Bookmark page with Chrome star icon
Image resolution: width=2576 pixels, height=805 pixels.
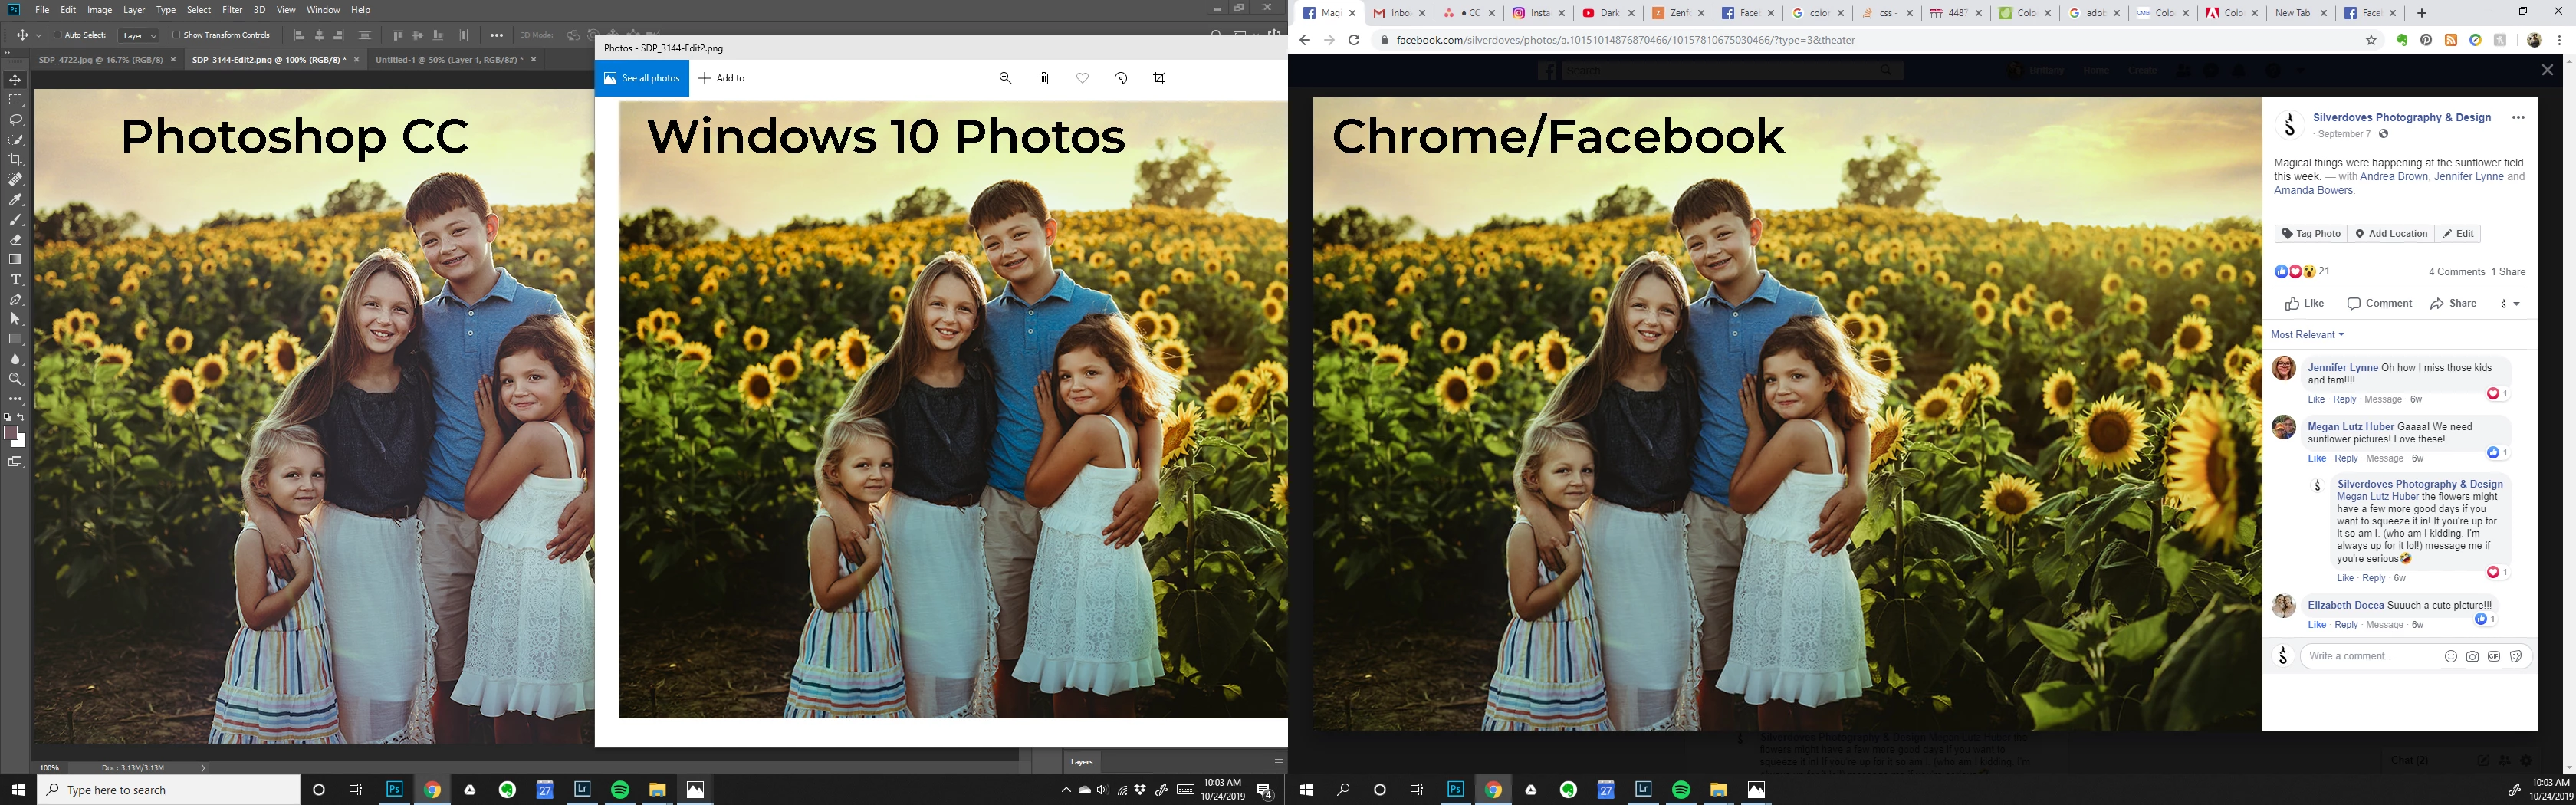click(2371, 40)
